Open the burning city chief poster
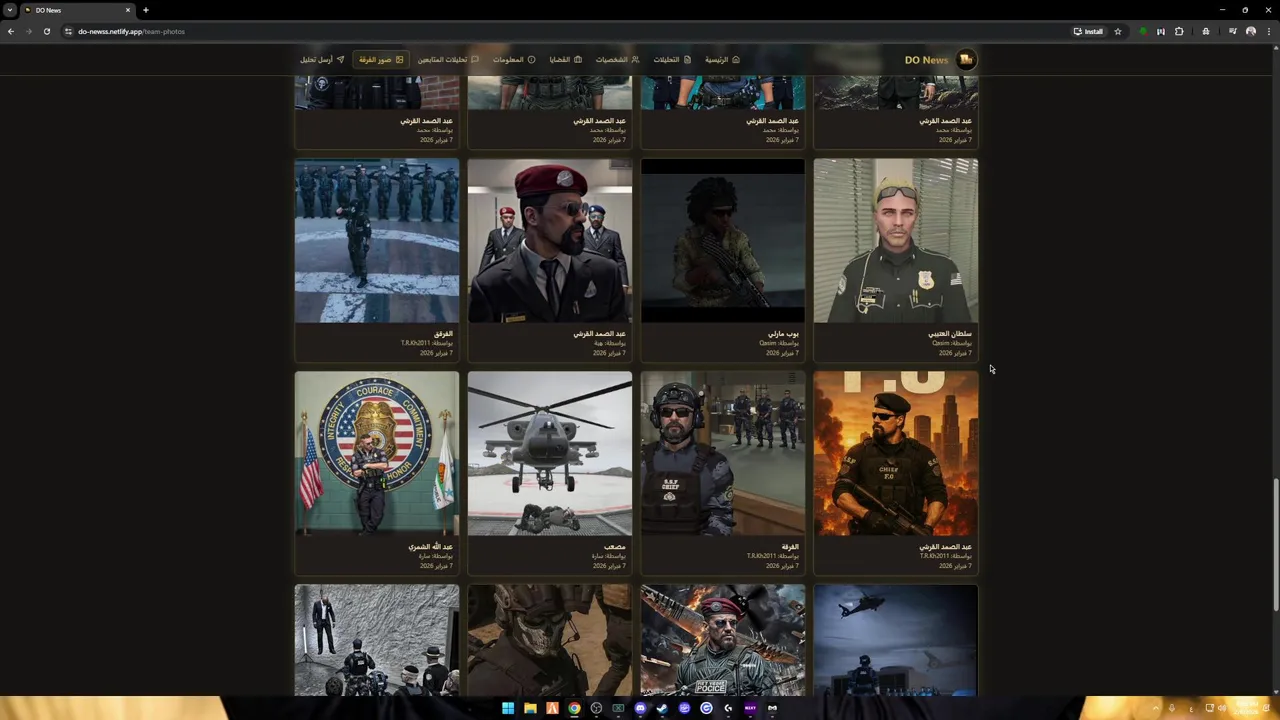The image size is (1280, 720). click(896, 454)
